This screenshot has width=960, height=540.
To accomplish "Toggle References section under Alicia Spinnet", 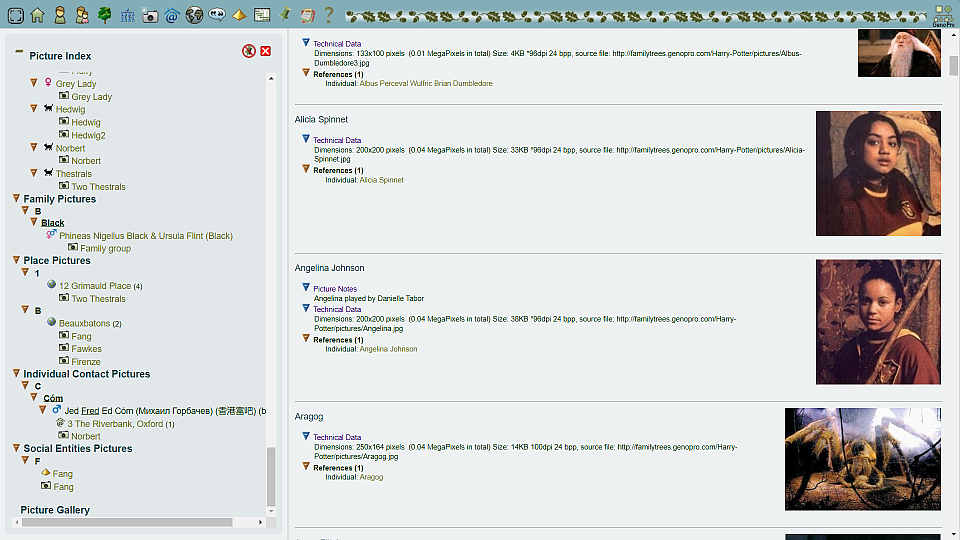I will [306, 169].
